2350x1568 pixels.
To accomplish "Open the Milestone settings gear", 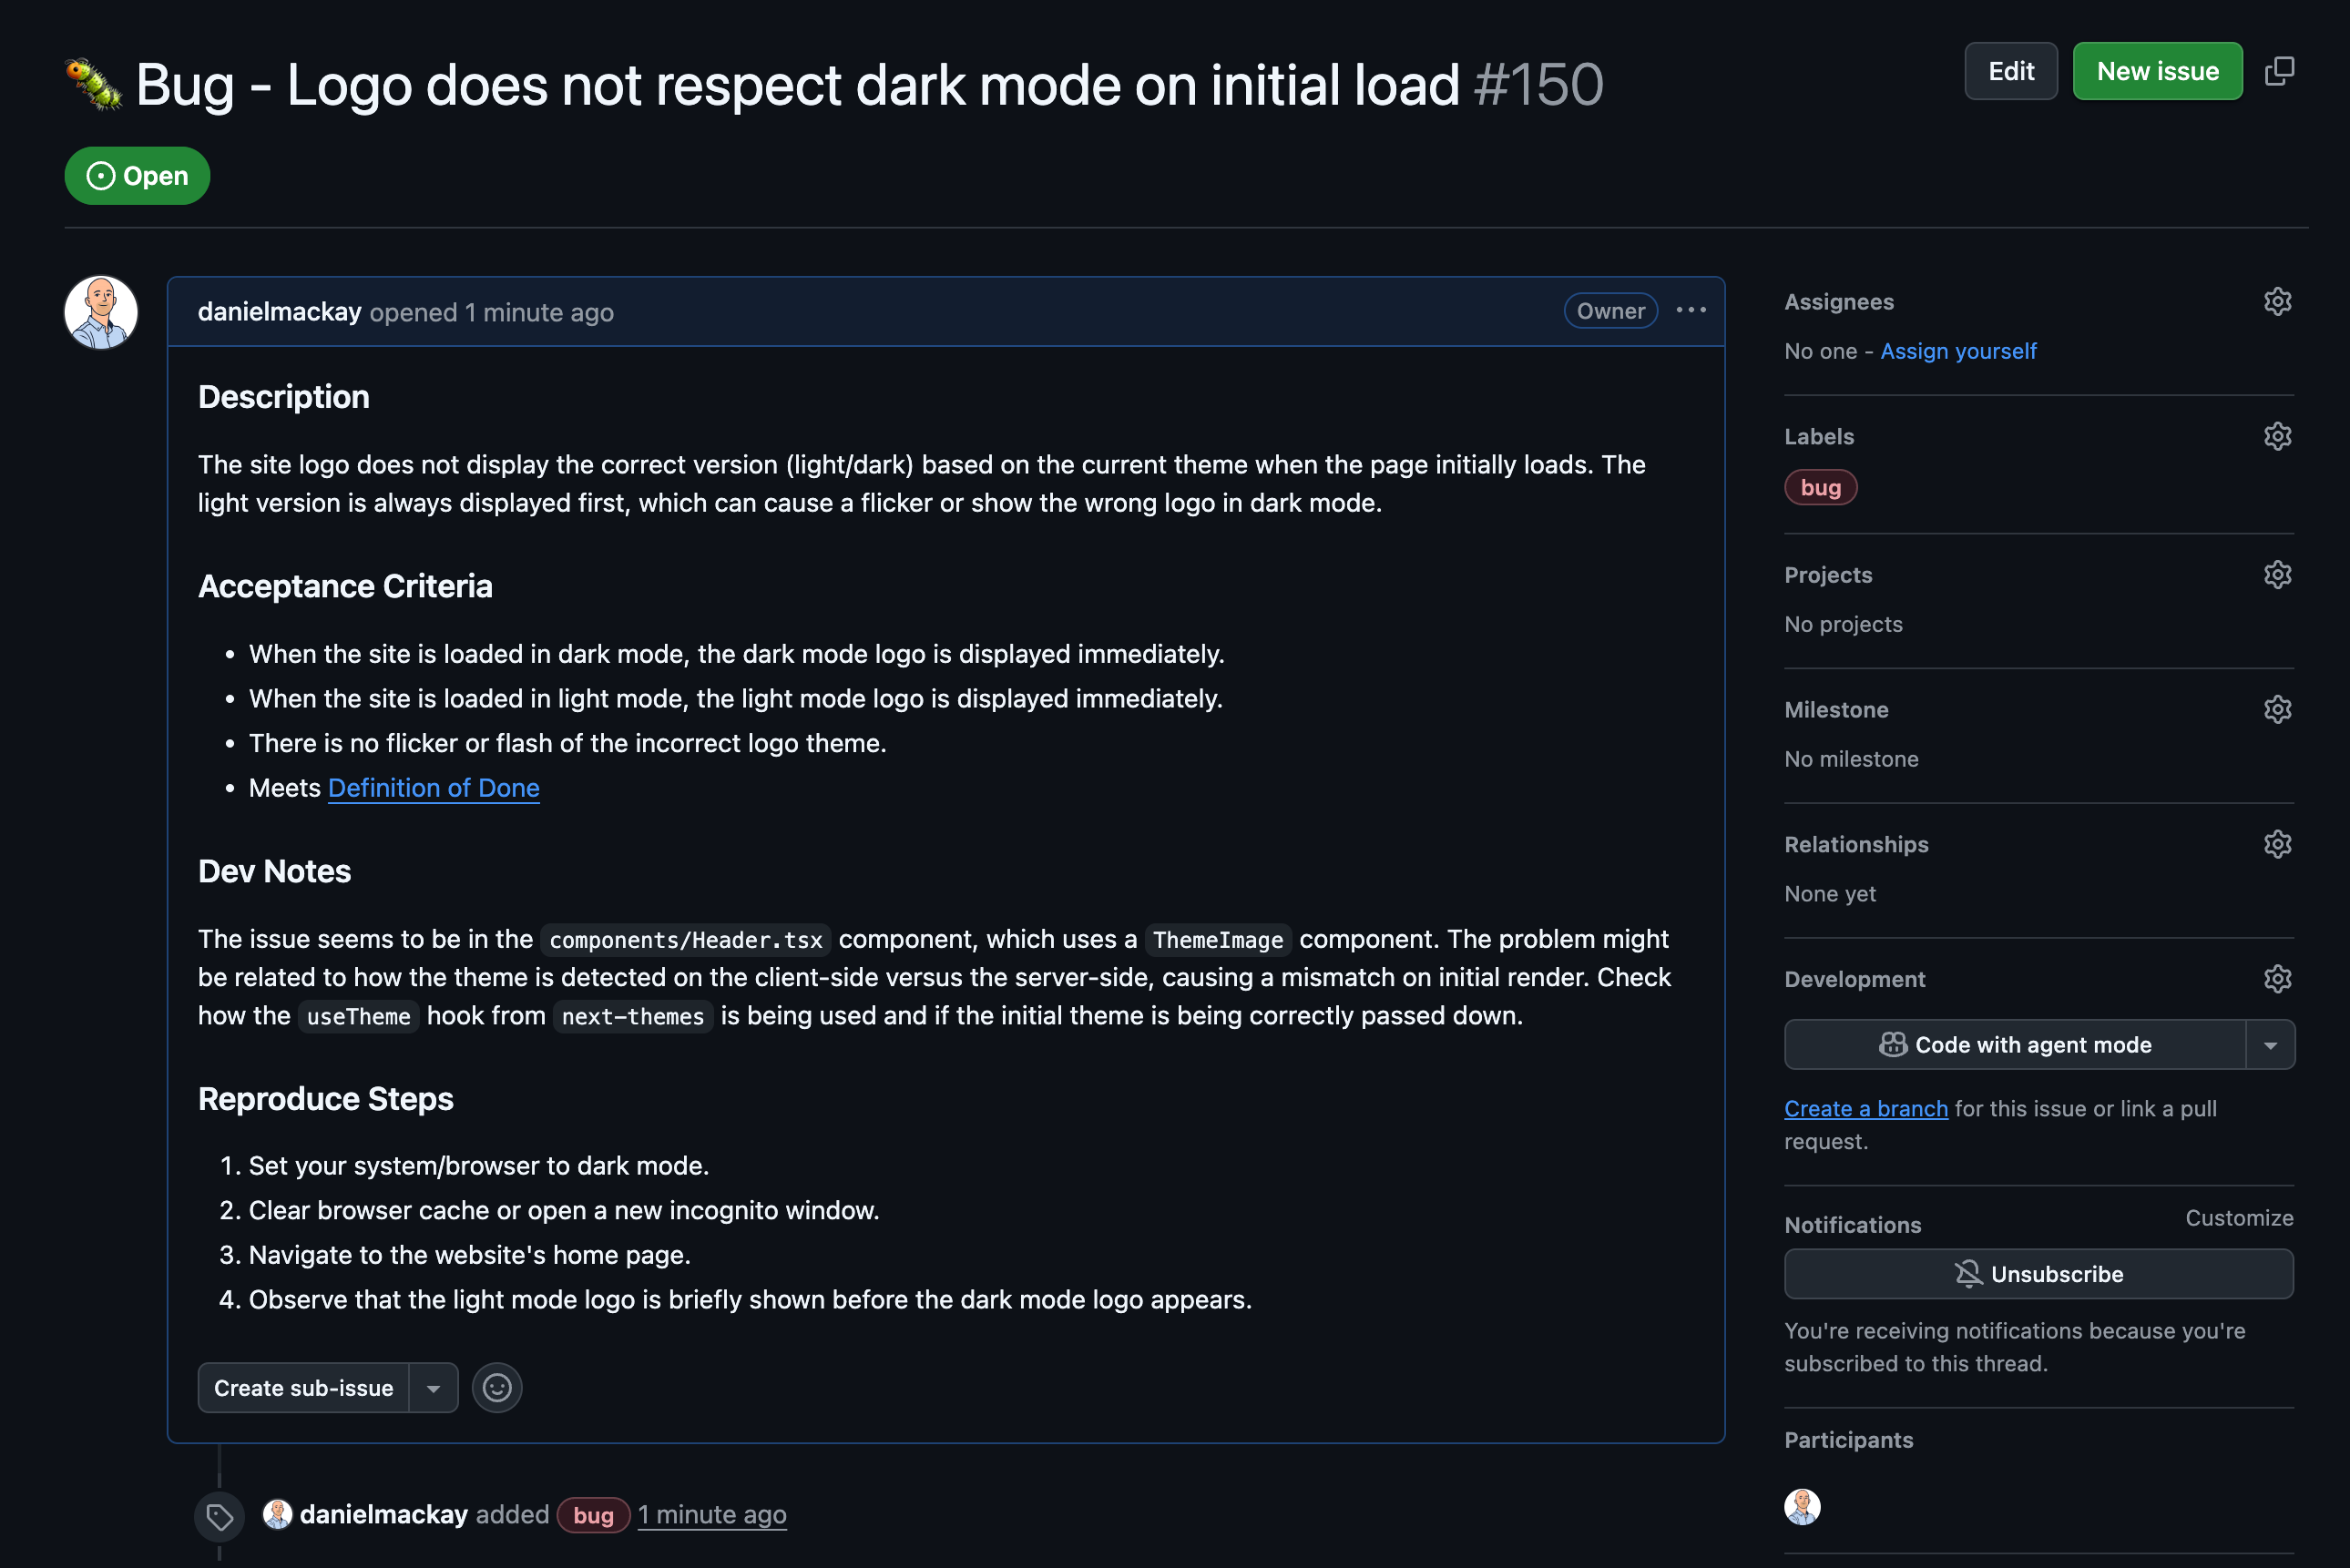I will tap(2277, 709).
